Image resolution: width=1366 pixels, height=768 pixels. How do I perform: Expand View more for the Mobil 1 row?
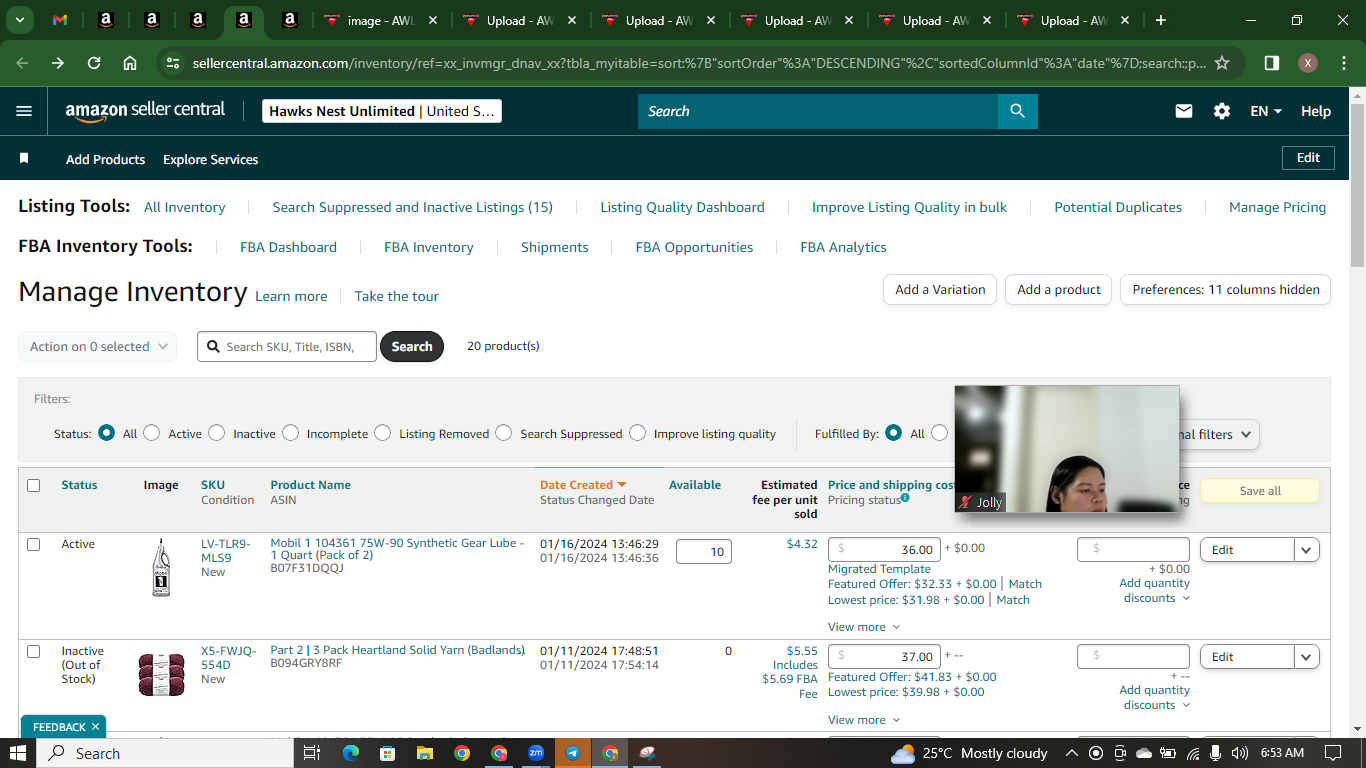click(864, 627)
